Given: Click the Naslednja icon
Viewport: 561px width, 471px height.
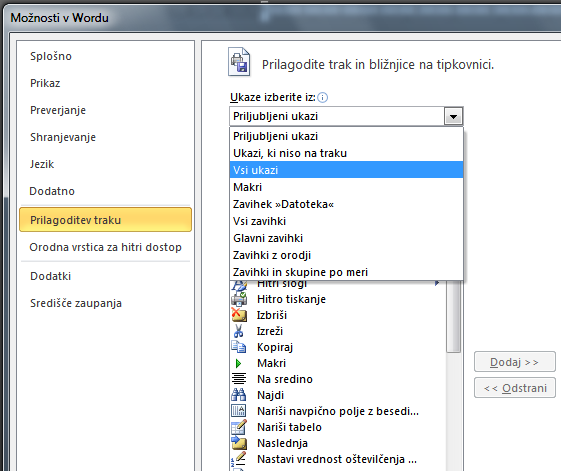Looking at the screenshot, I should coord(239,443).
